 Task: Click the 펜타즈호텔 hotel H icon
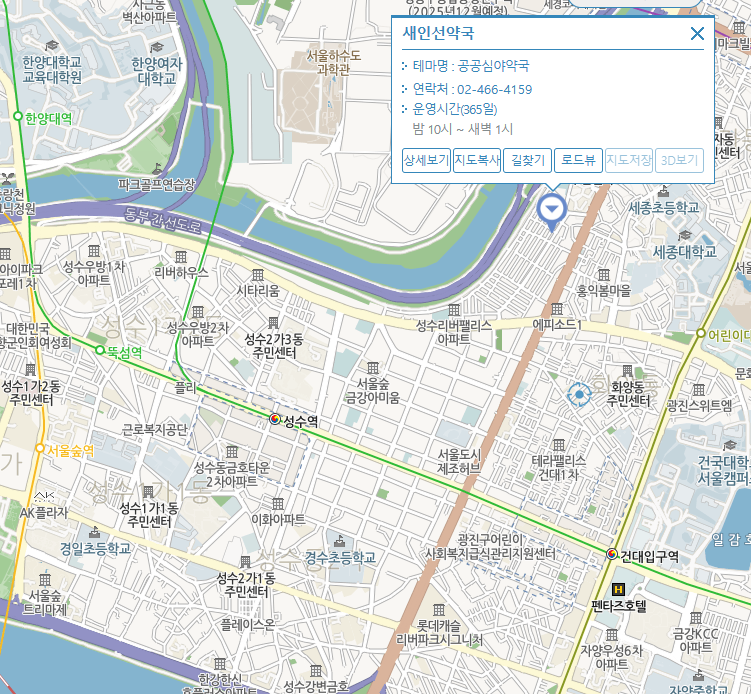[618, 589]
